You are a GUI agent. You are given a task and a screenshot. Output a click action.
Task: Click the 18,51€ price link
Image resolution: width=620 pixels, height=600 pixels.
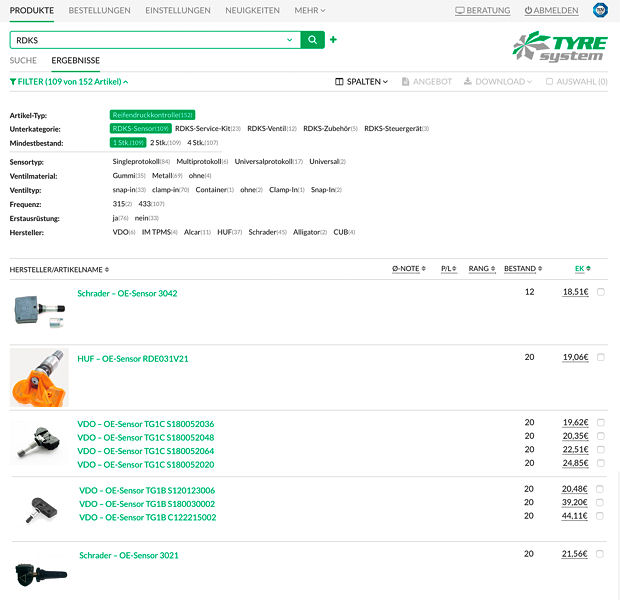[x=576, y=292]
